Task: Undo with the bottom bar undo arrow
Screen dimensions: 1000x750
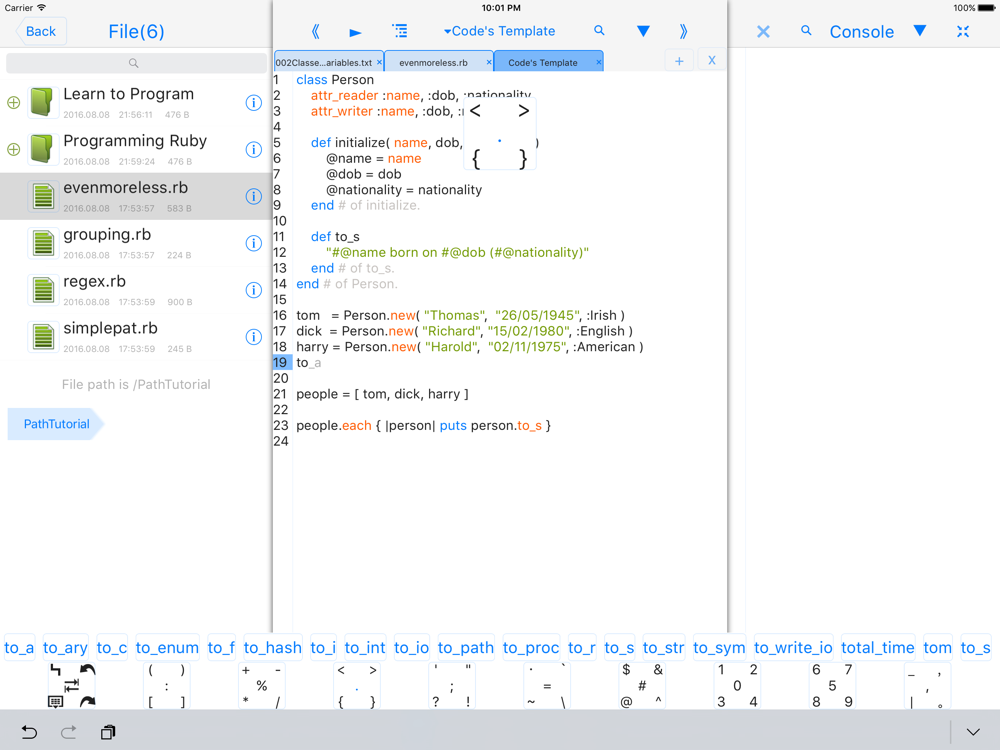Action: pos(29,732)
